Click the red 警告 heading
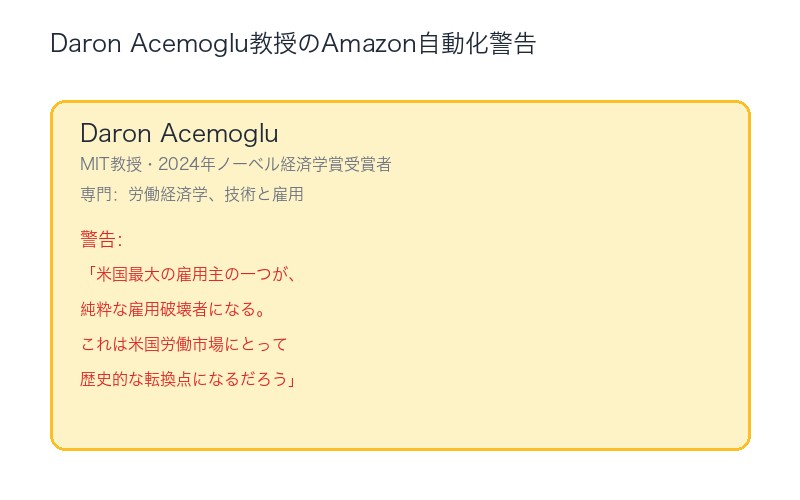The height and width of the screenshot is (500, 800). pos(100,239)
